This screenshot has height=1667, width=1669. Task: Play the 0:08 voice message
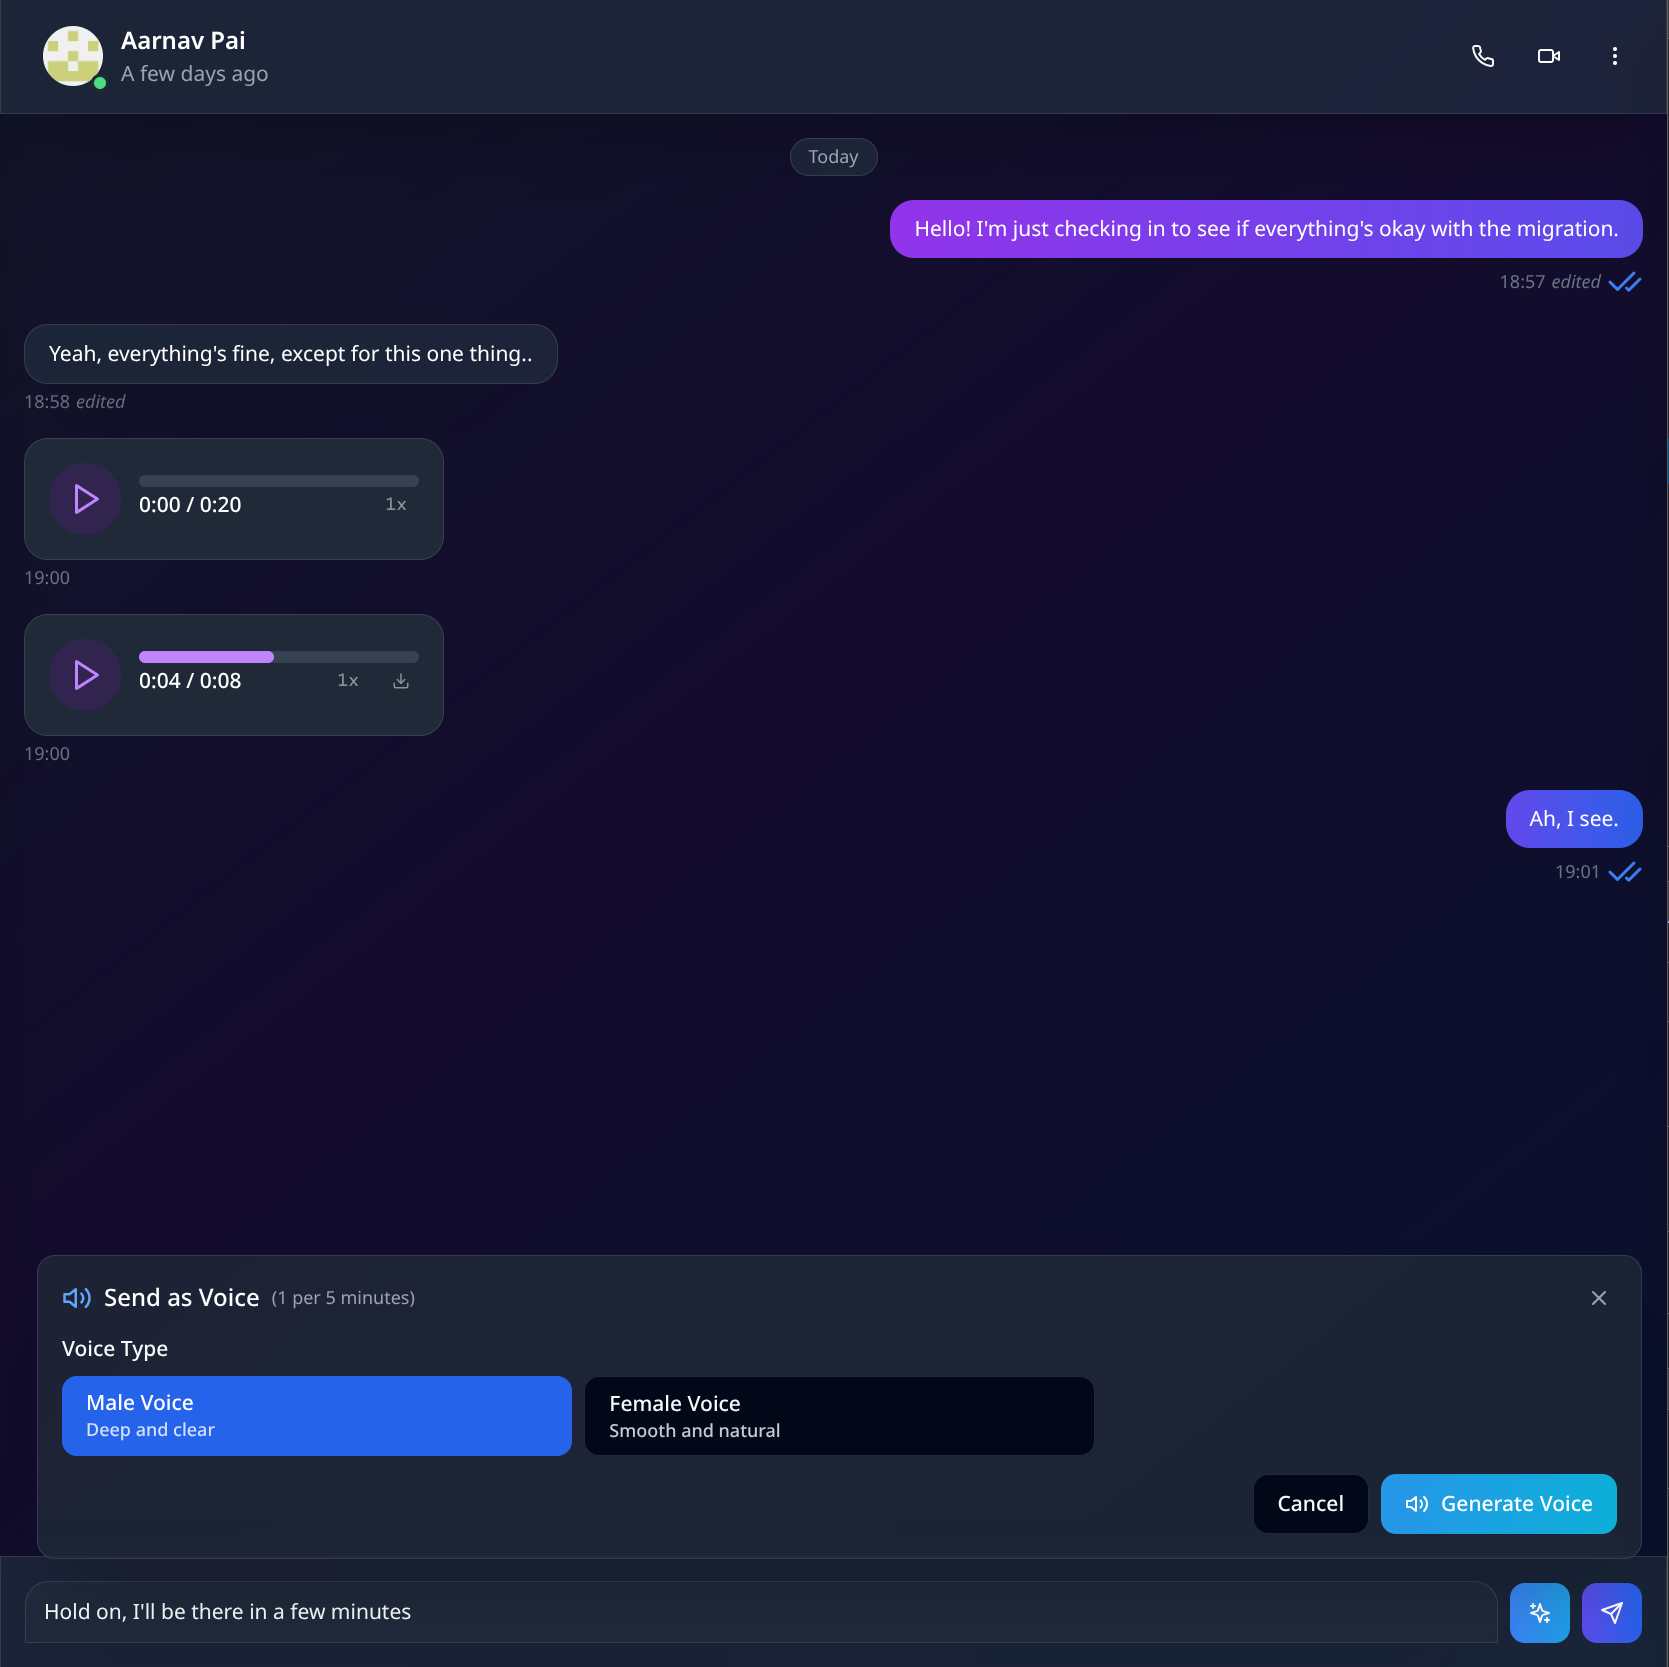(x=86, y=675)
